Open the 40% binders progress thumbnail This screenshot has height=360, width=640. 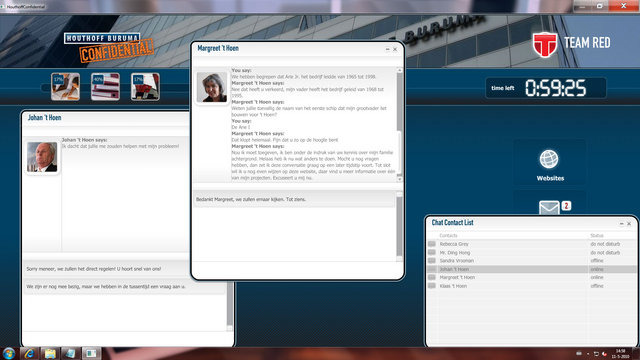[105, 87]
